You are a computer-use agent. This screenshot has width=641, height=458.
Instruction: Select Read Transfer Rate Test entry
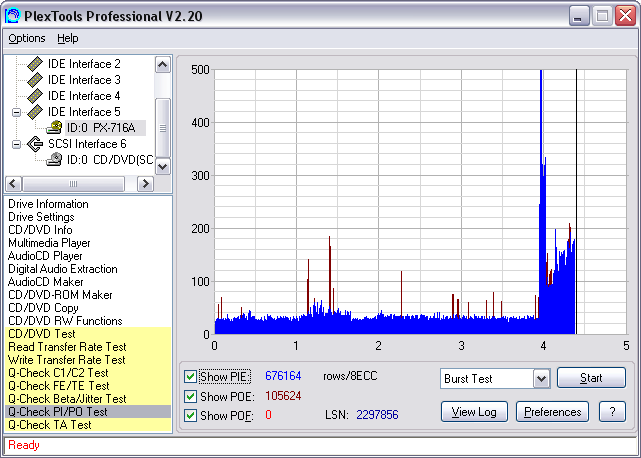pos(88,347)
